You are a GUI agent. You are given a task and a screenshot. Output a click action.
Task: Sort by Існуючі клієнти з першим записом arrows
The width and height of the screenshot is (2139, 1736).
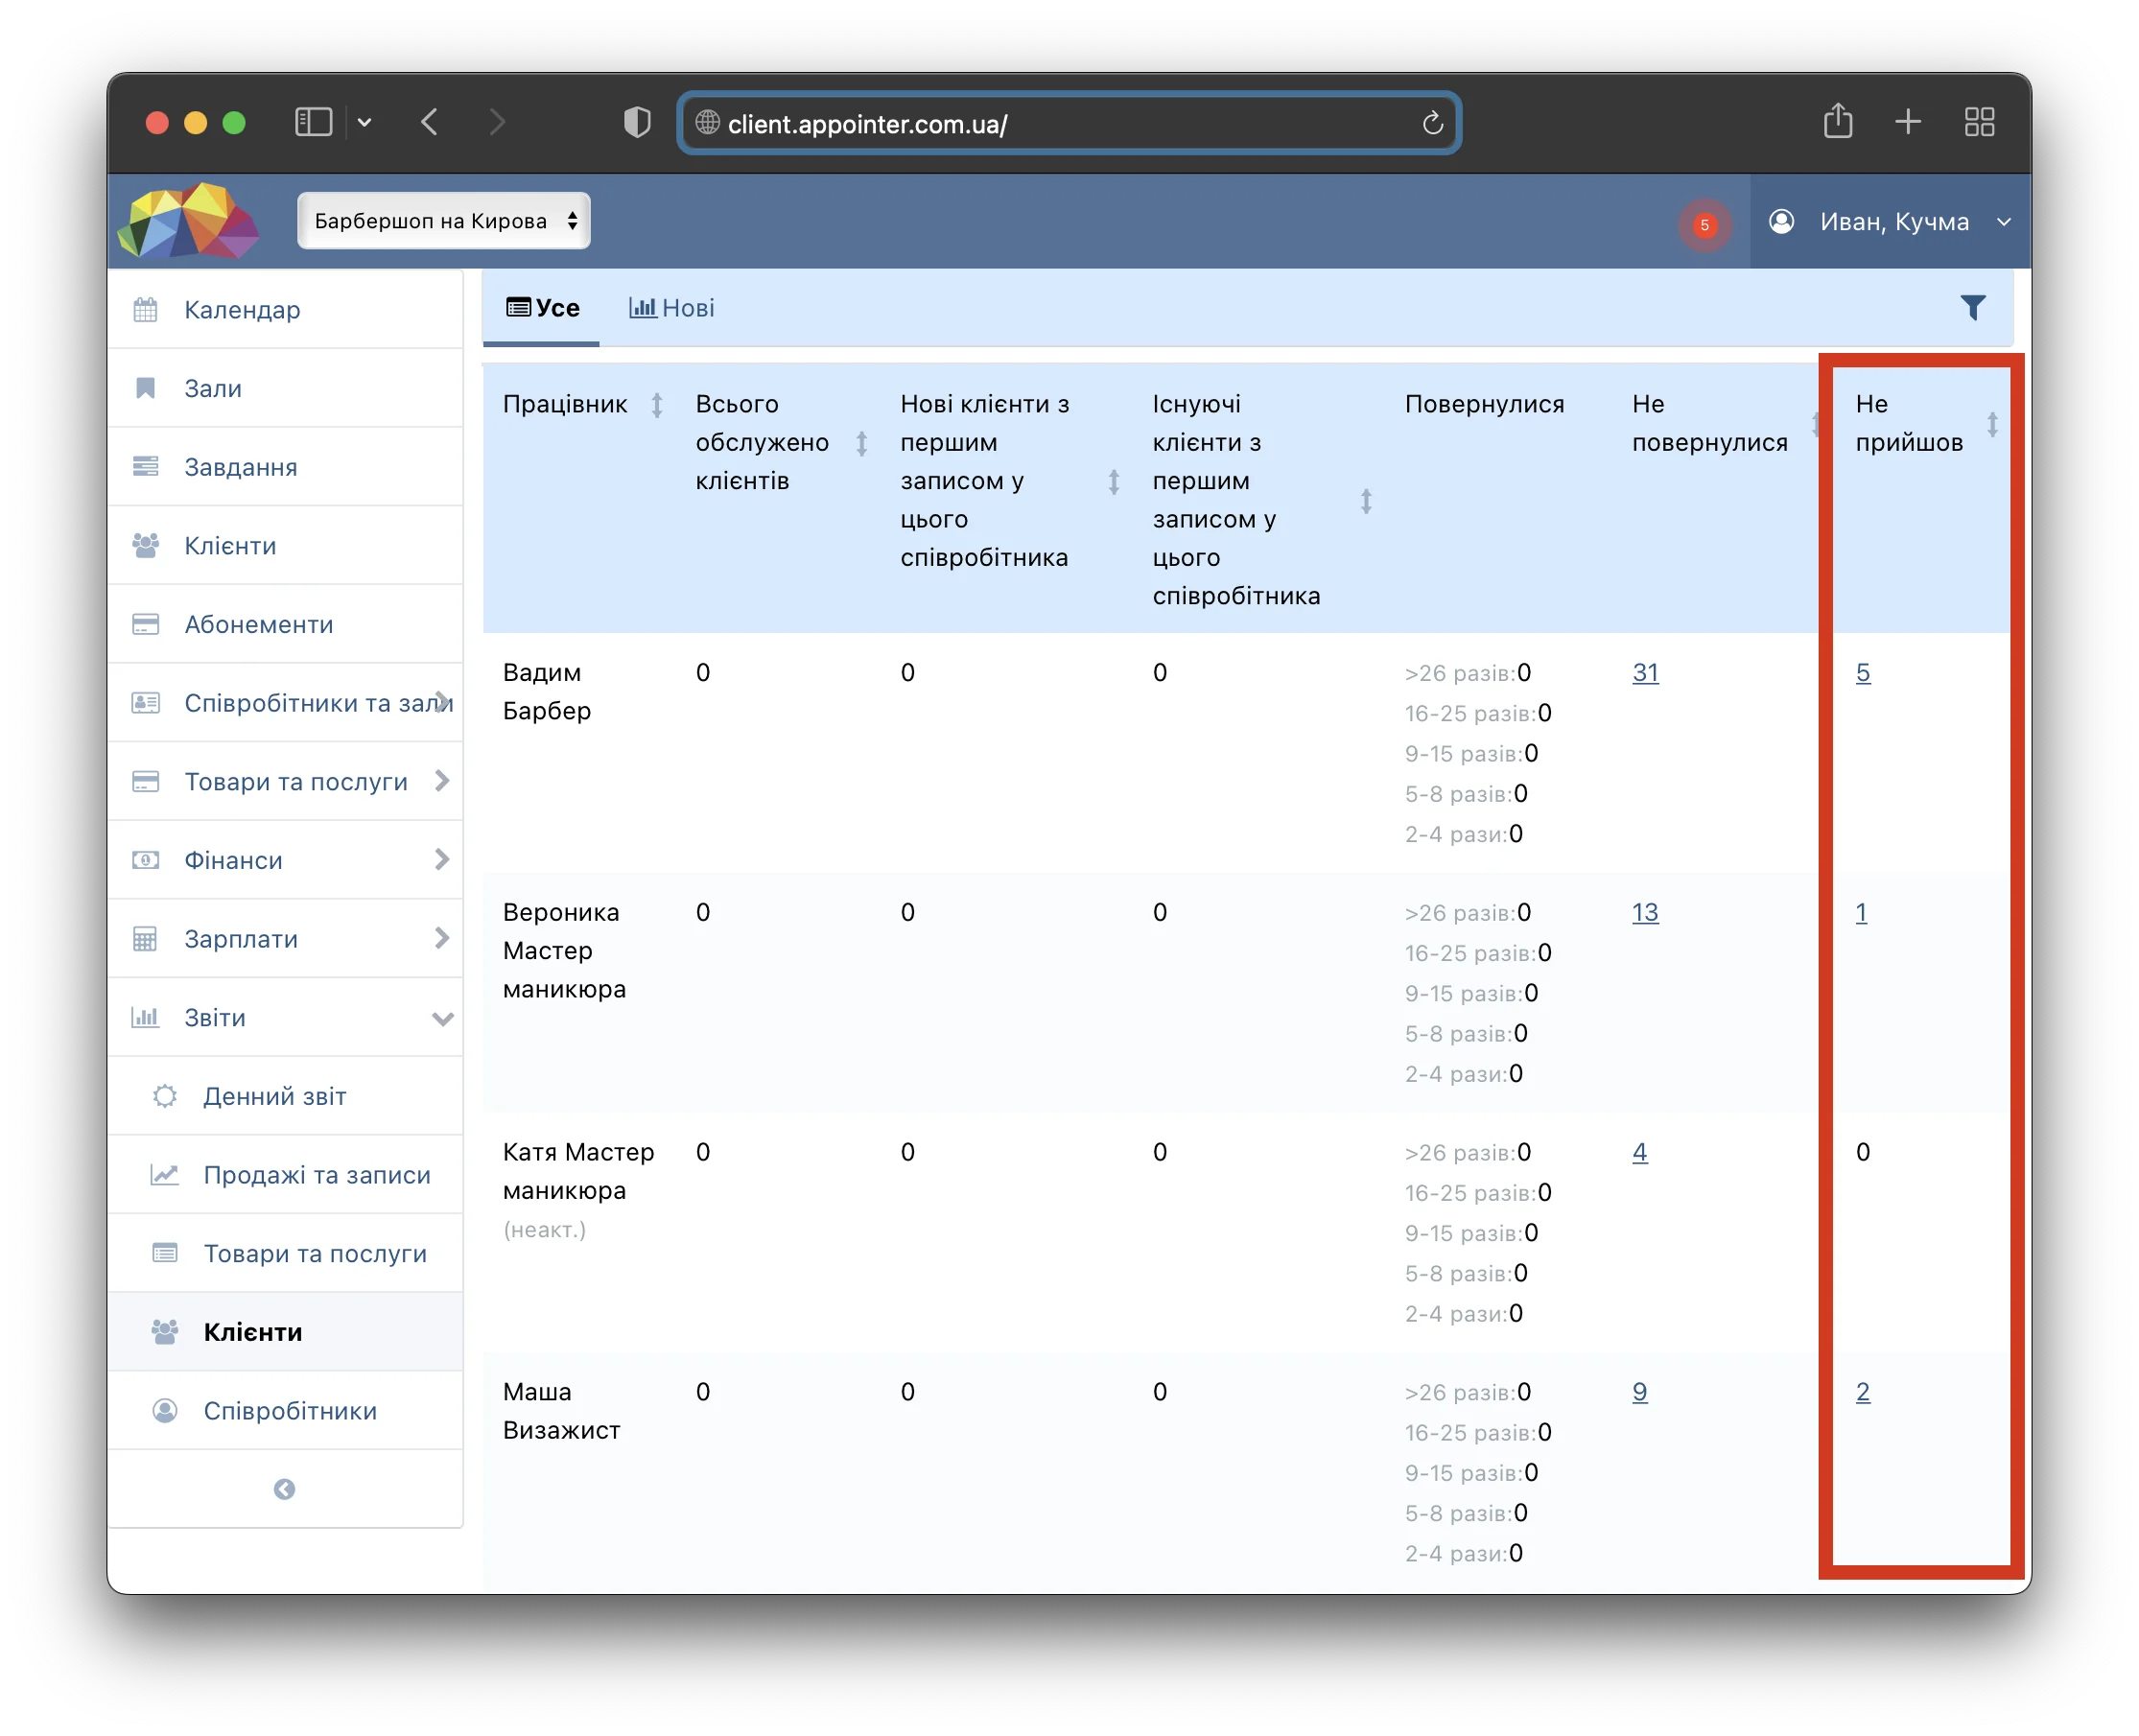click(1365, 501)
